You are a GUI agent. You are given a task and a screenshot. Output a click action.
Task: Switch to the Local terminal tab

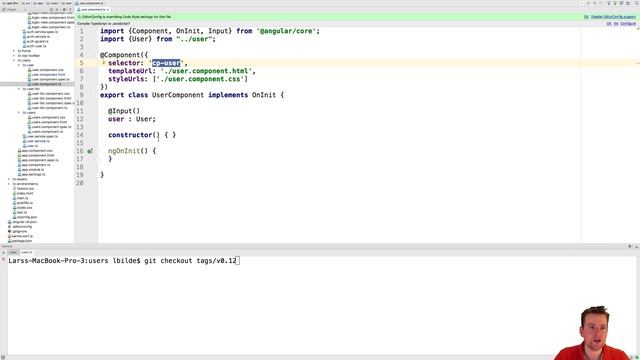[13, 253]
